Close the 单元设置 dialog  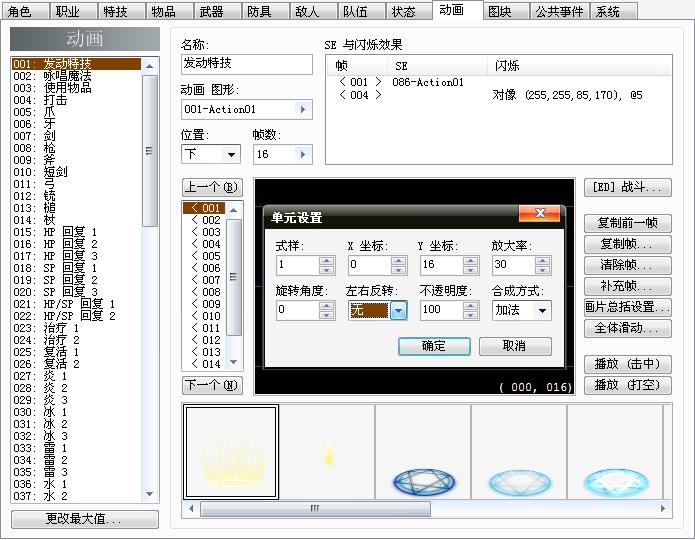[x=540, y=213]
